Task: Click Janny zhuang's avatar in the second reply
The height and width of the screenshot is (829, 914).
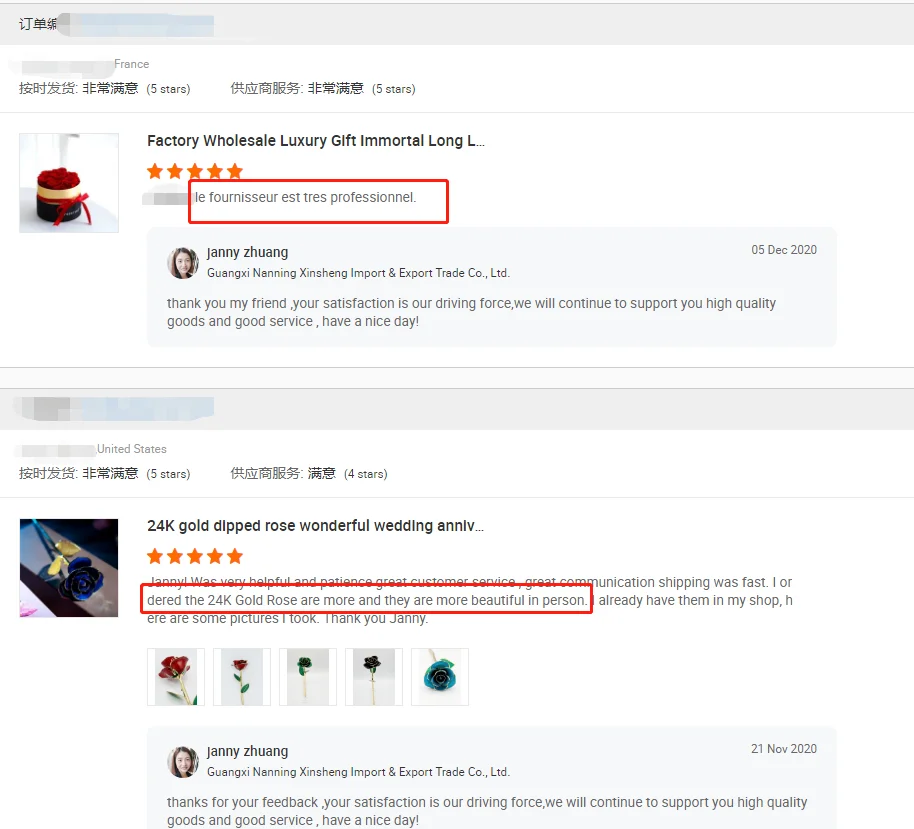Action: coord(183,762)
